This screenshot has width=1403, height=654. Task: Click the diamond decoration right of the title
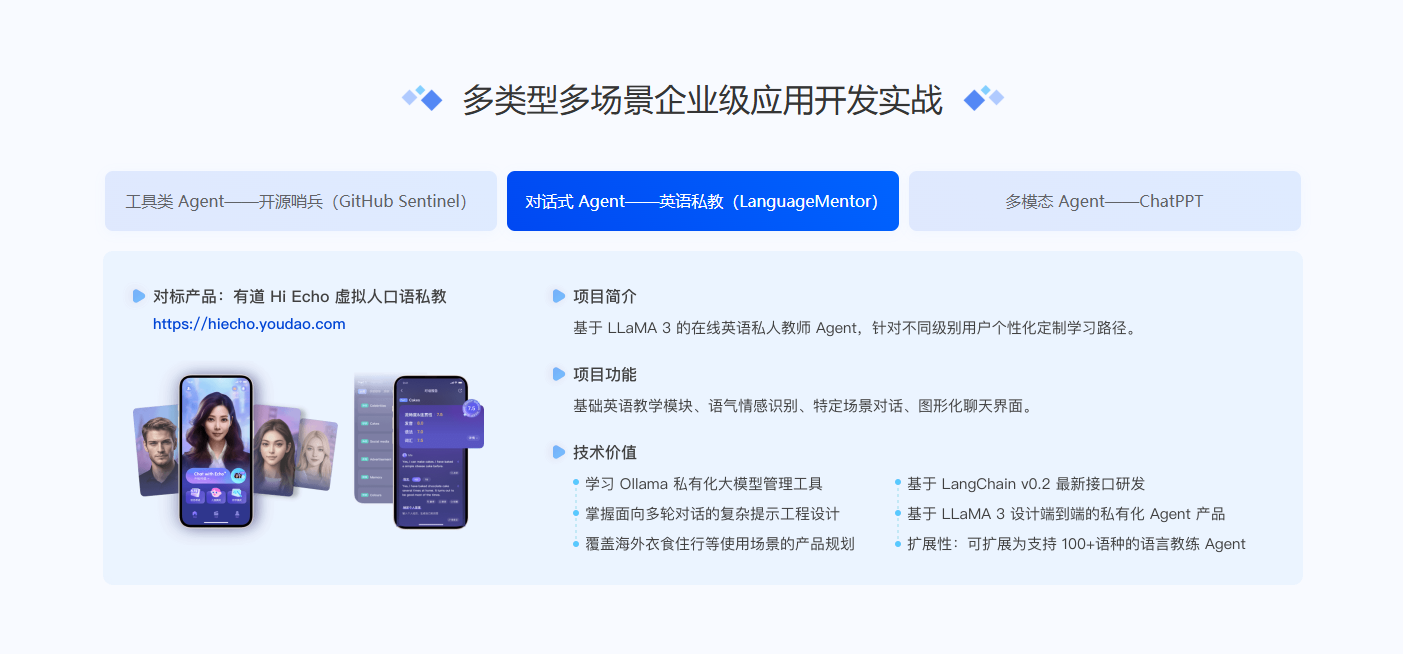point(984,98)
